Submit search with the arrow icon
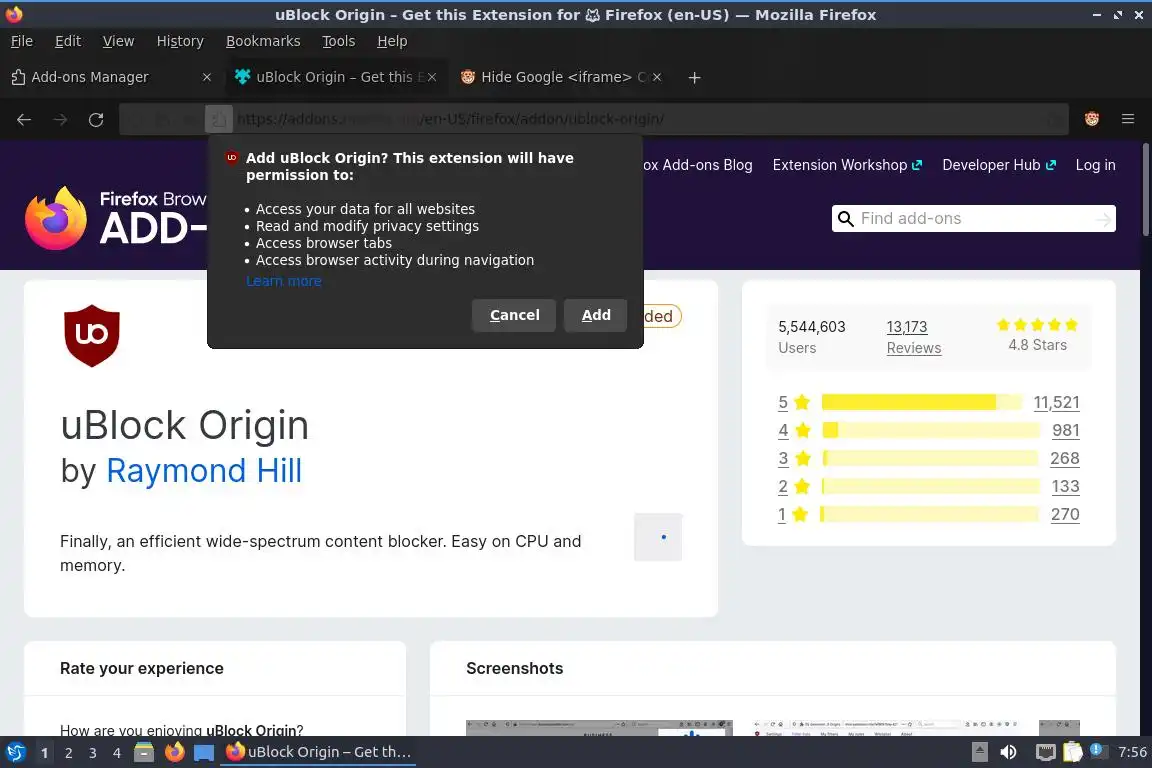The image size is (1152, 768). click(1102, 219)
